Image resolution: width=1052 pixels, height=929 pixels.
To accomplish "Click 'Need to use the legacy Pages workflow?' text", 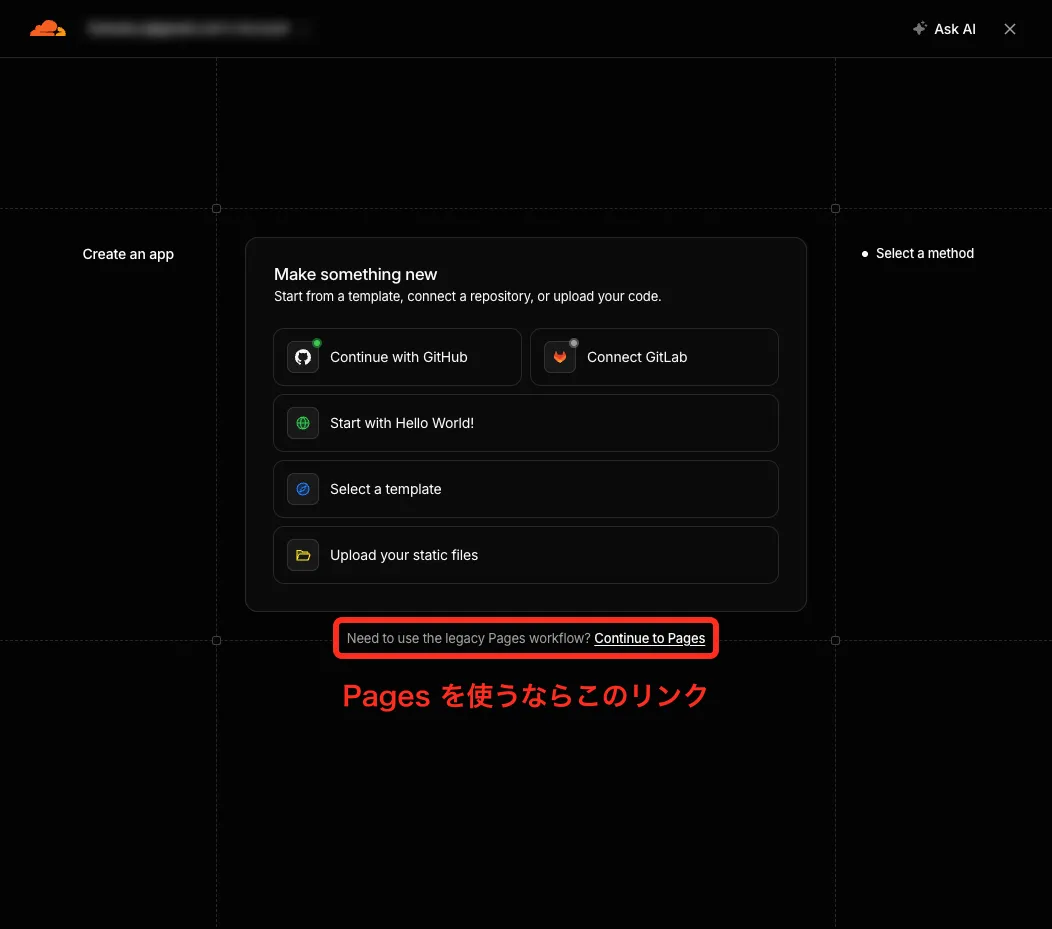I will click(x=468, y=638).
